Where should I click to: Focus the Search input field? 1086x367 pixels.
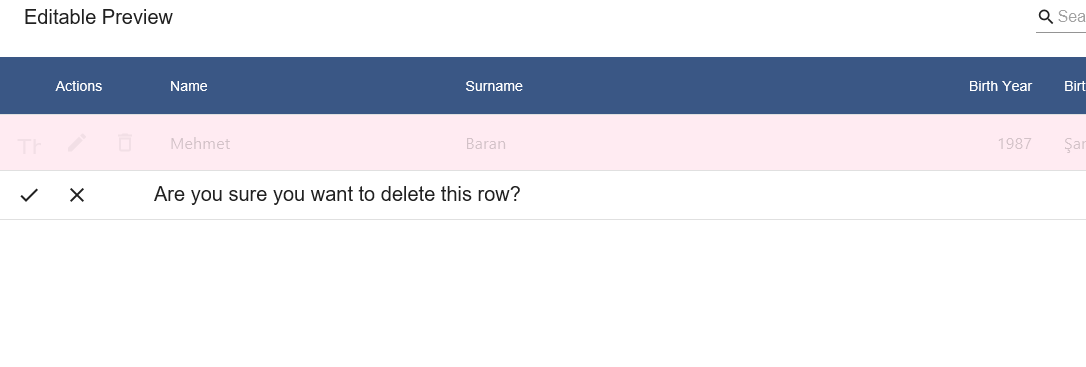1071,17
